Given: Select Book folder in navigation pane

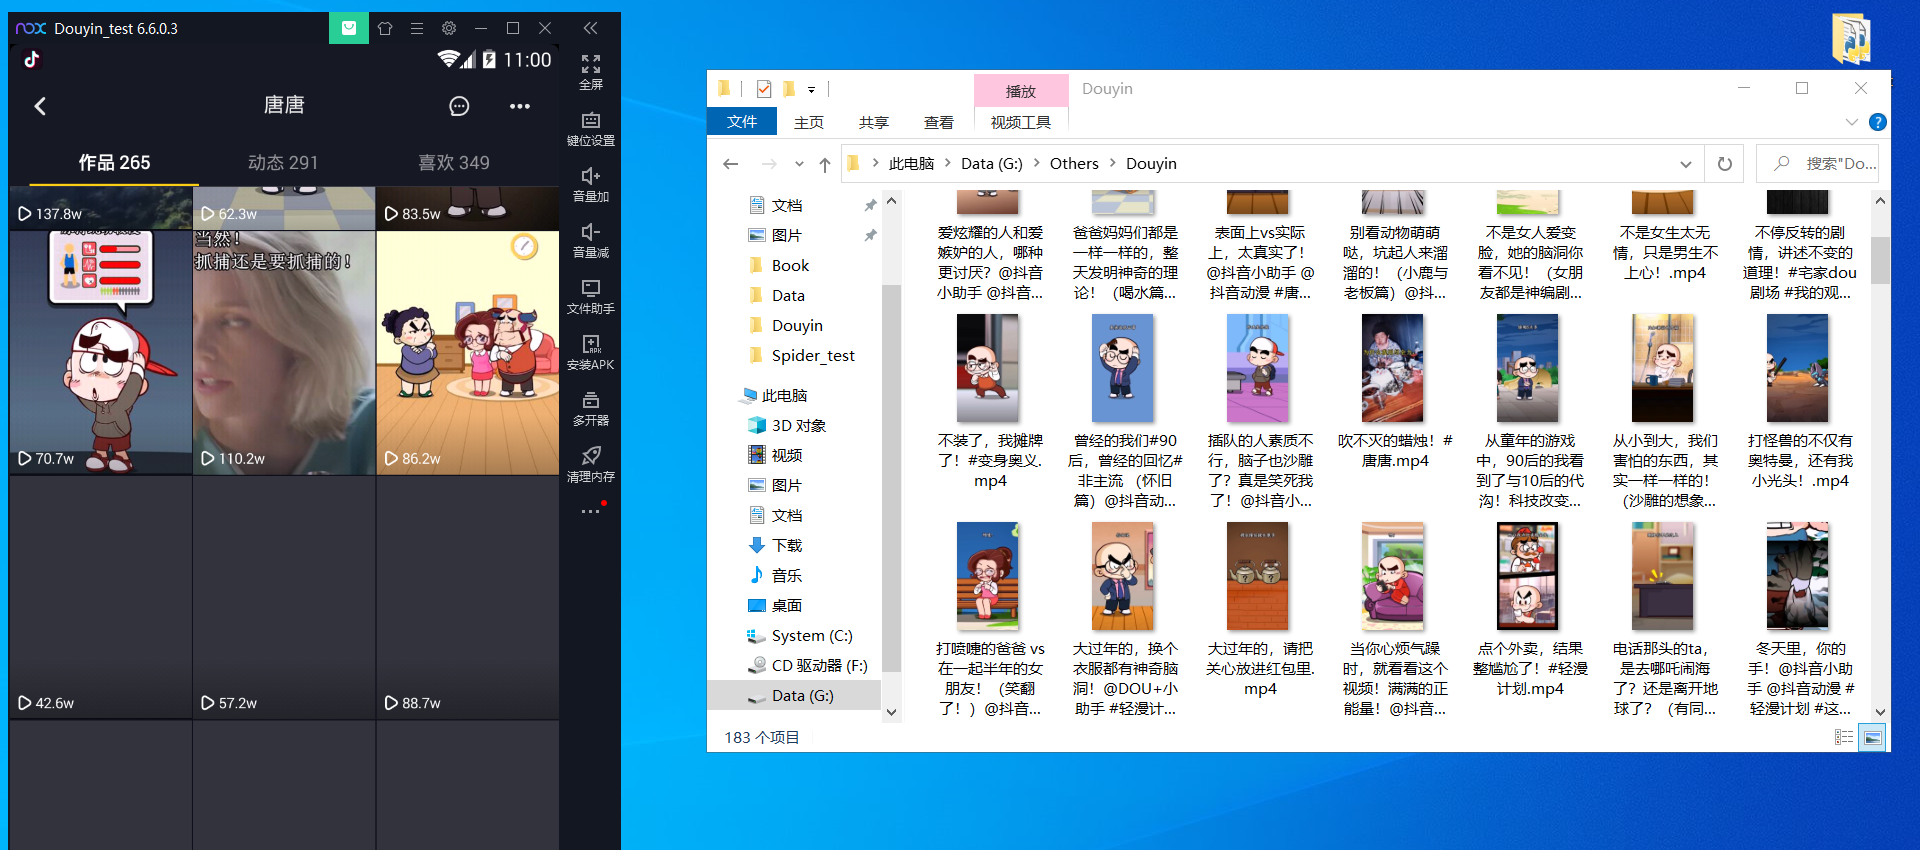Looking at the screenshot, I should [790, 265].
